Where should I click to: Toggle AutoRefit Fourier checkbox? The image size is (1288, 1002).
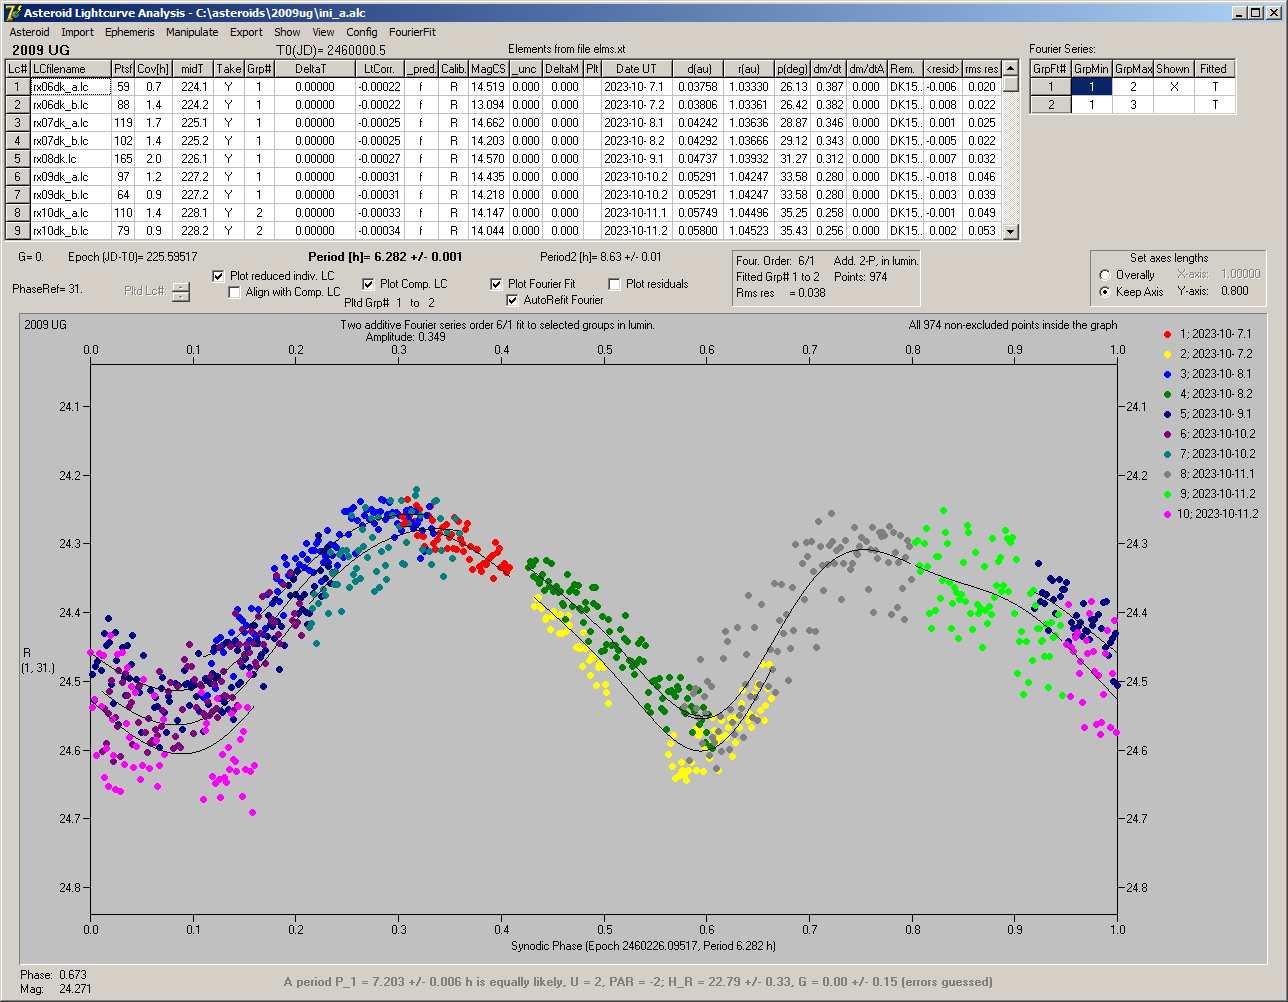tap(513, 300)
